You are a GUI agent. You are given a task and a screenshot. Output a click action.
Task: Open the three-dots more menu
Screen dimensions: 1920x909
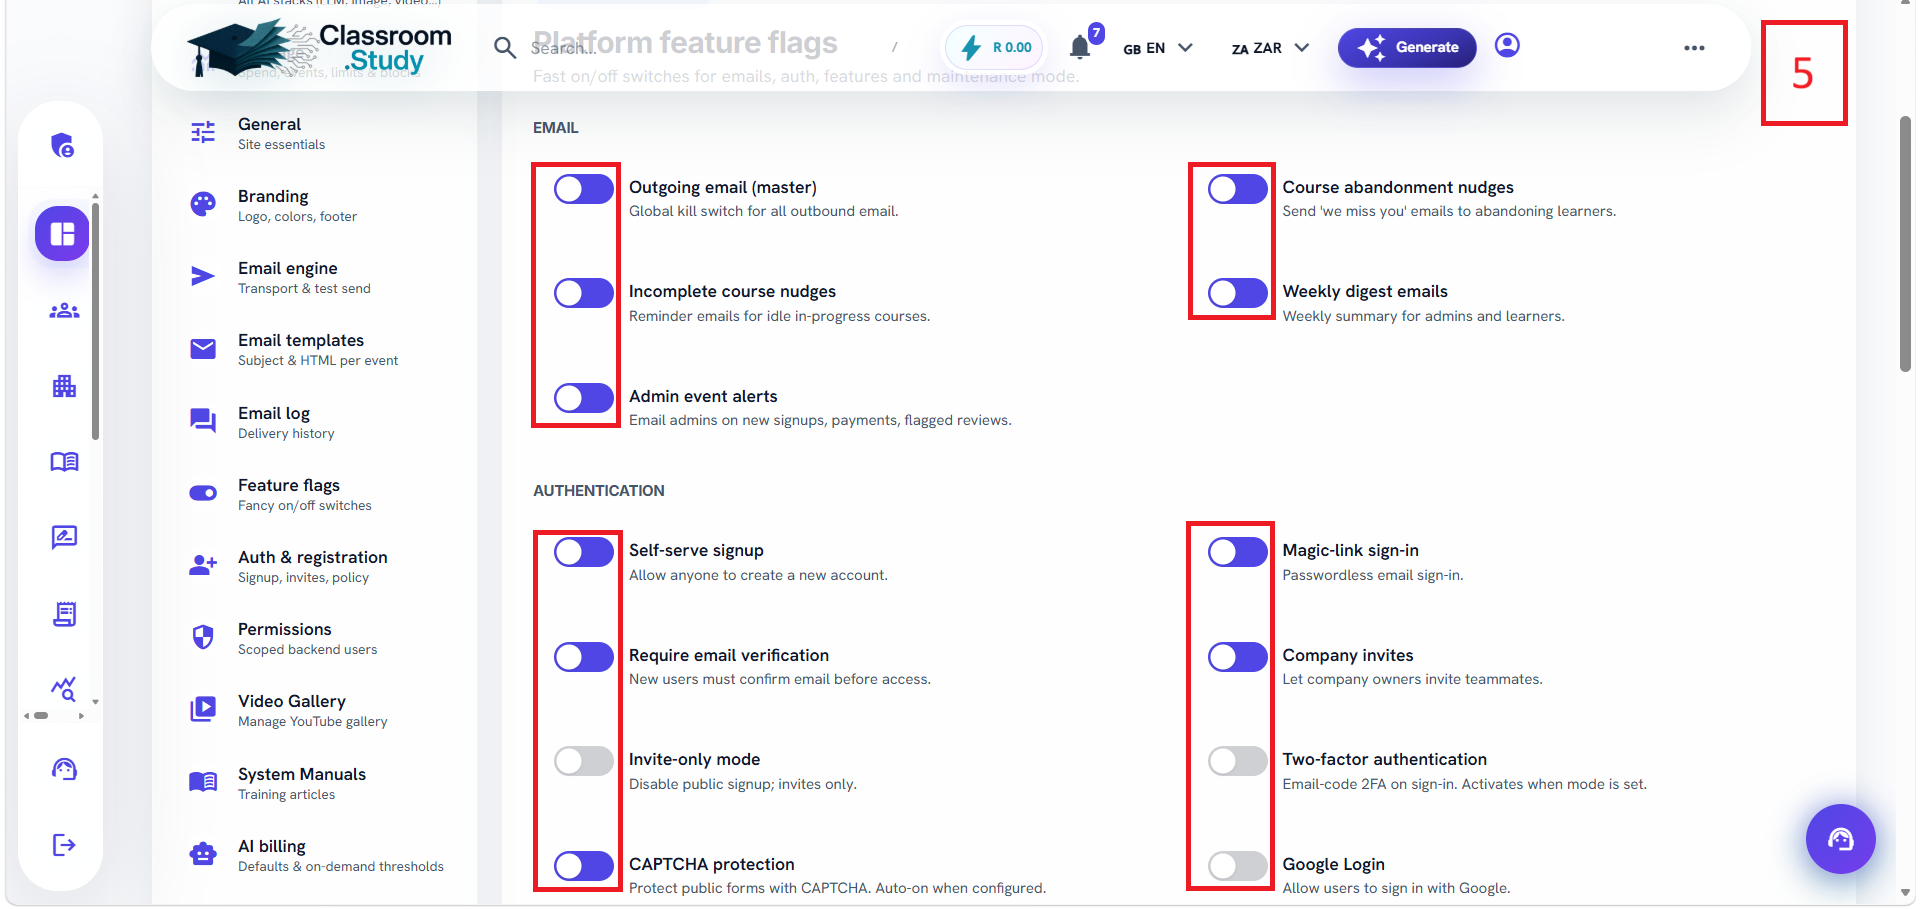tap(1694, 48)
